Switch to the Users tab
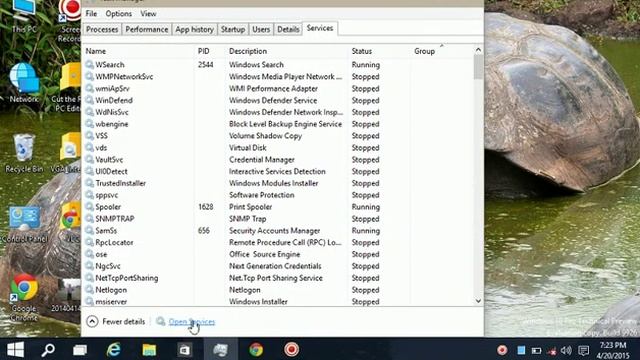Screen dimensions: 640x360 (x=261, y=29)
